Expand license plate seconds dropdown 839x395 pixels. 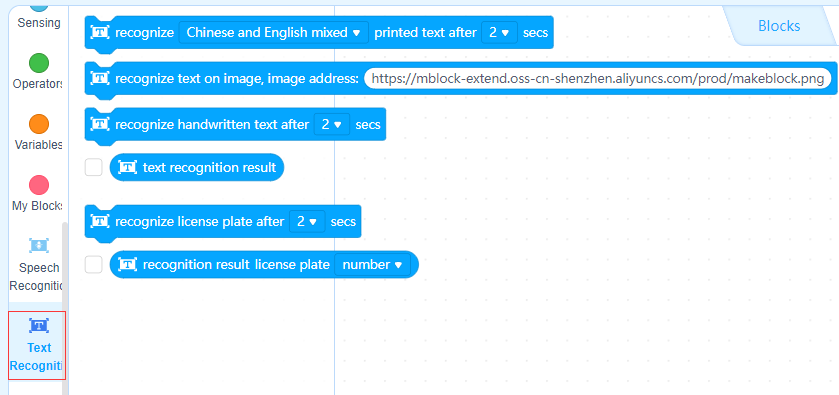coord(307,222)
